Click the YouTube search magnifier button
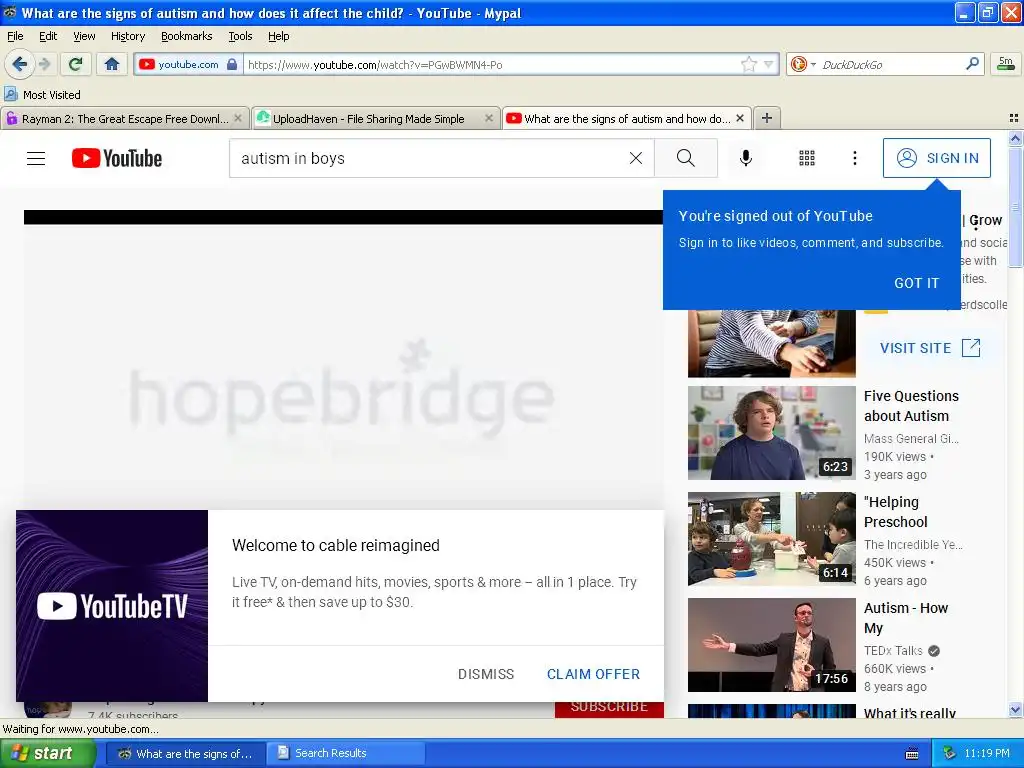1024x768 pixels. point(686,158)
